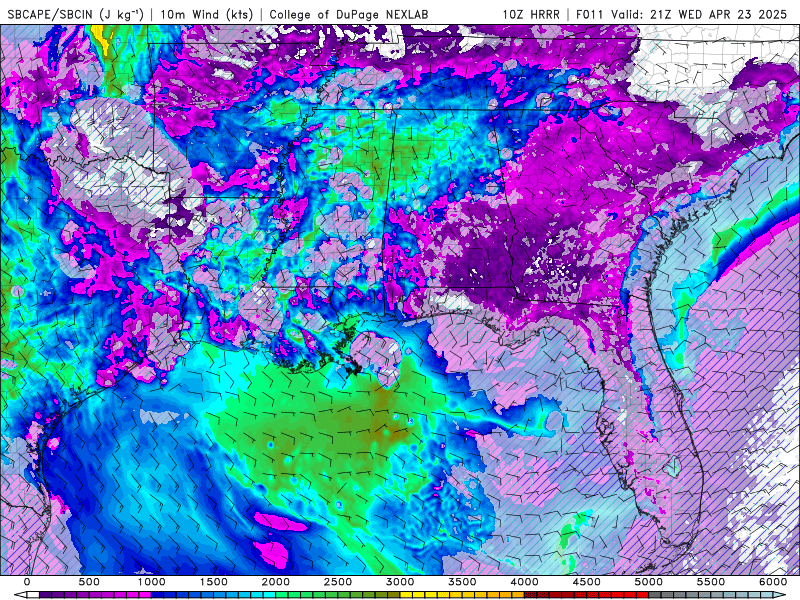This screenshot has width=800, height=600.
Task: Click the '3500' label on the color scale
Action: tap(463, 582)
